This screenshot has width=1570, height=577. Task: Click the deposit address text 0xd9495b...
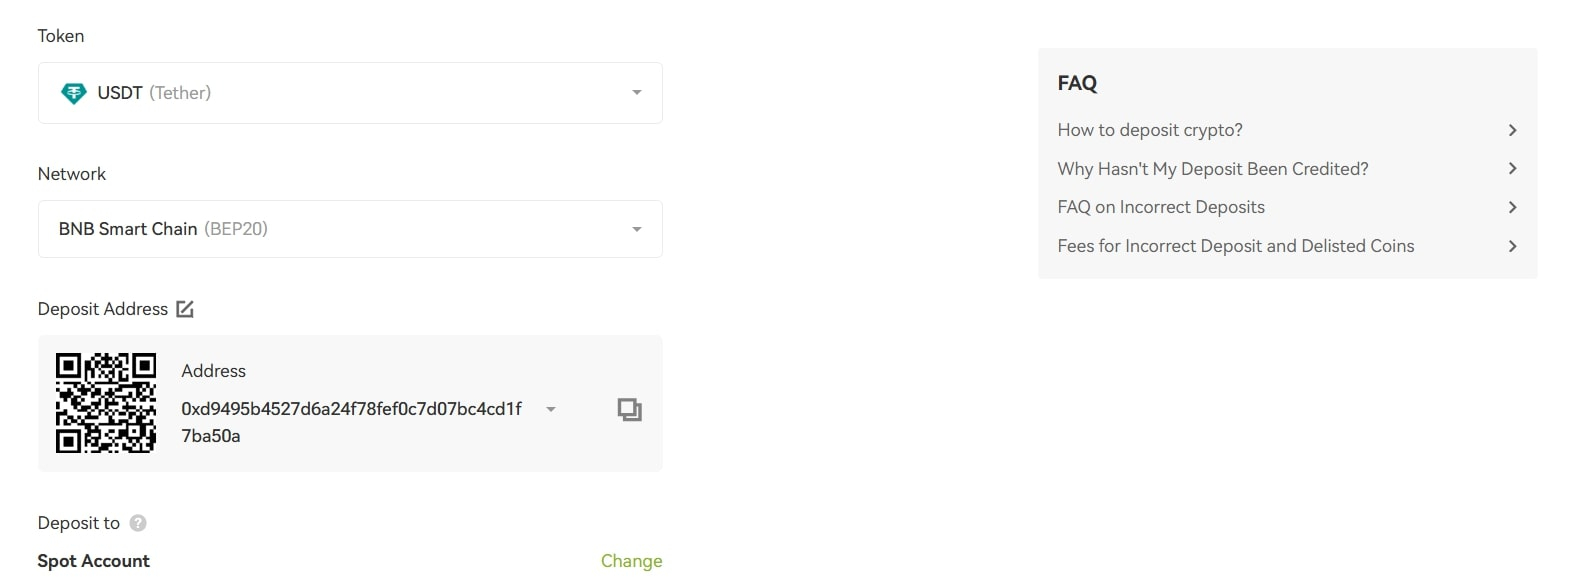tap(351, 409)
